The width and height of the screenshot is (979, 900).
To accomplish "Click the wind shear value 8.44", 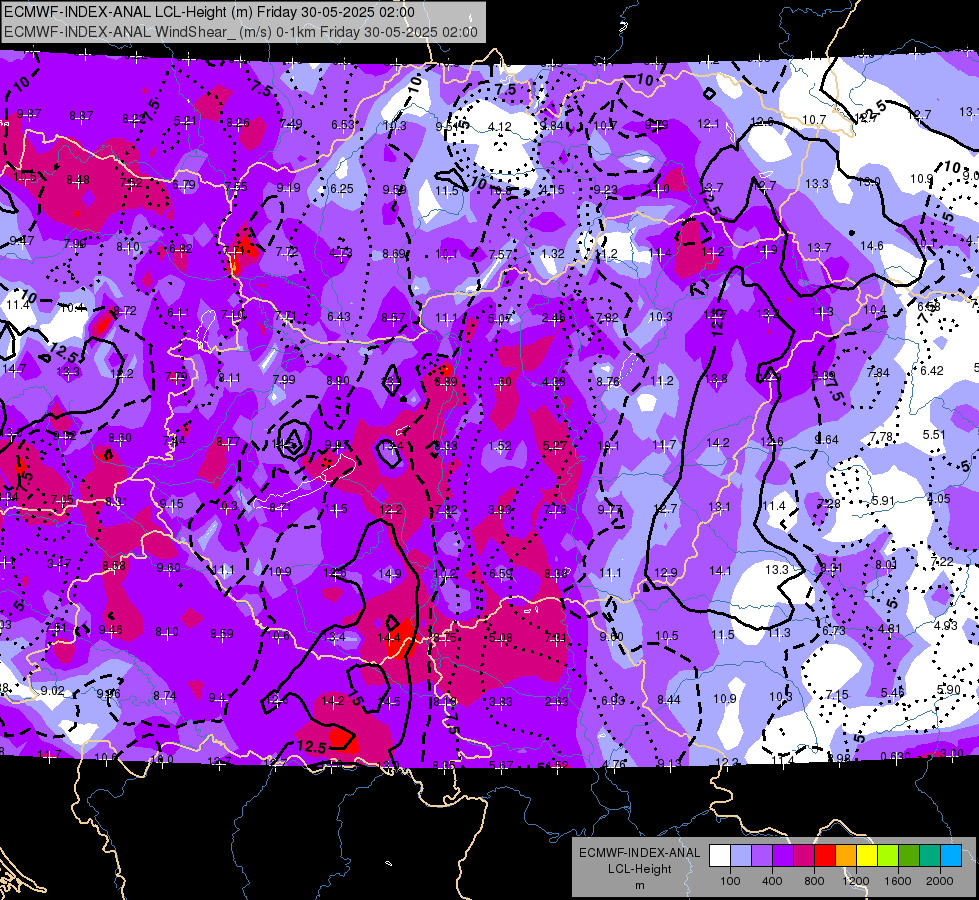I will (669, 700).
